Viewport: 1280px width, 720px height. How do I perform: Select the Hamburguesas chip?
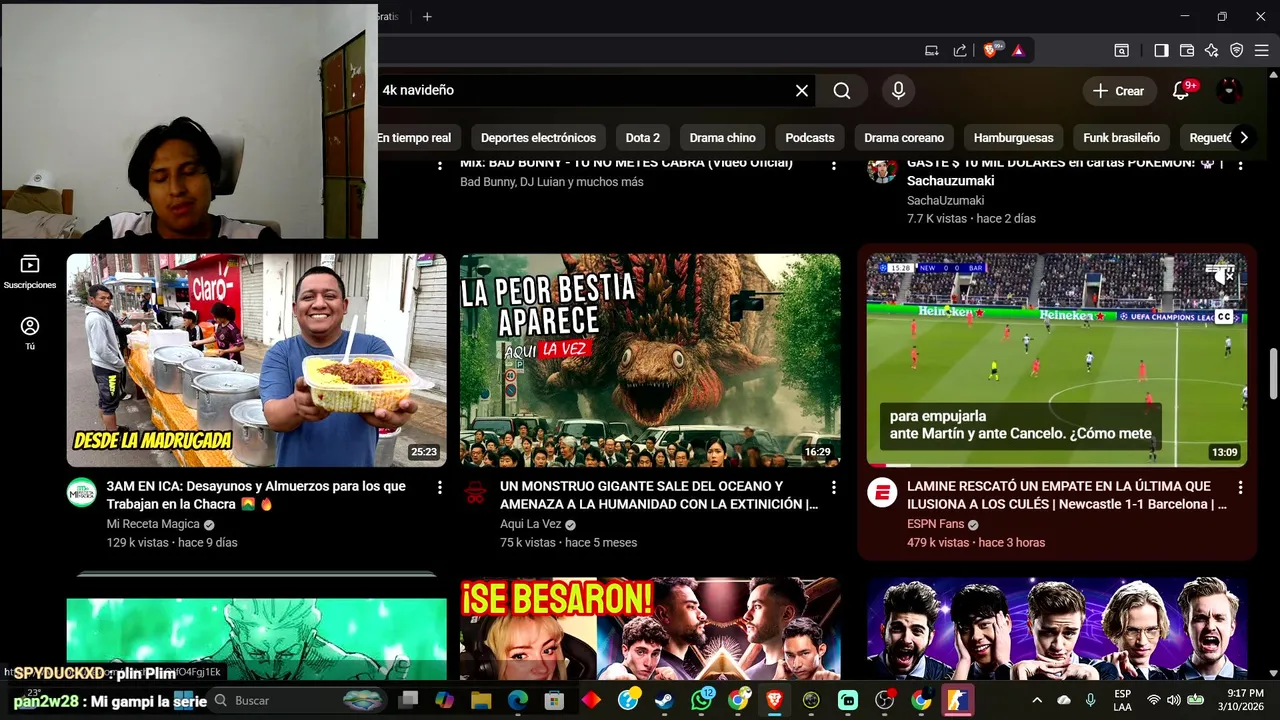coord(1013,138)
